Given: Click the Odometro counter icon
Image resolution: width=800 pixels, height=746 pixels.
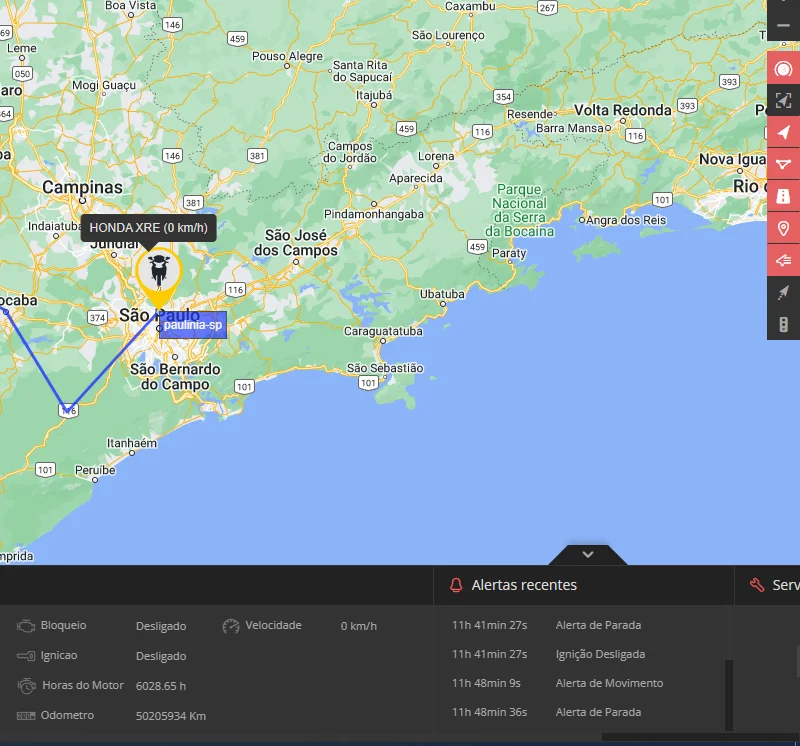Looking at the screenshot, I should [x=26, y=716].
